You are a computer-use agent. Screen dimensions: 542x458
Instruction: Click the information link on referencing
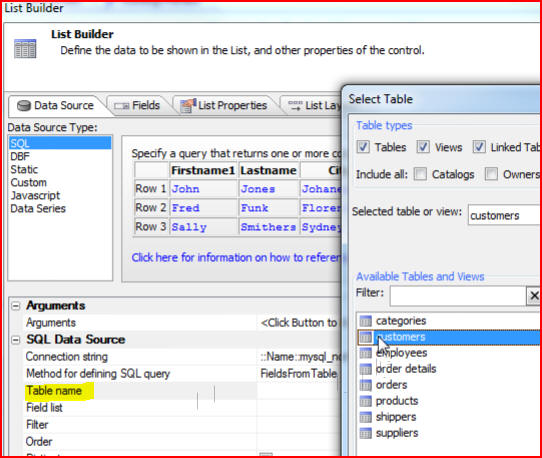tap(236, 258)
